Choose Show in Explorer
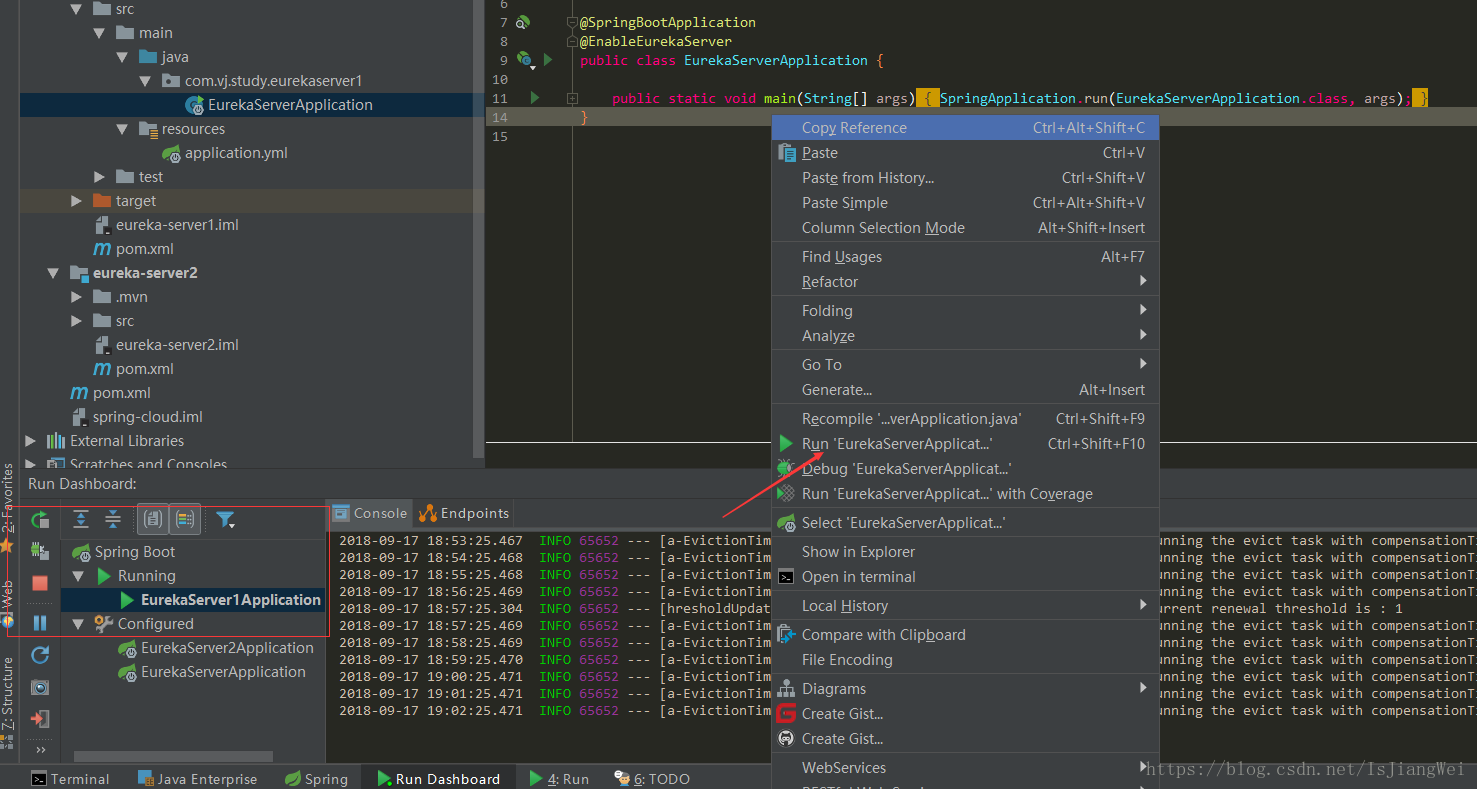The image size is (1477, 789). (x=966, y=552)
